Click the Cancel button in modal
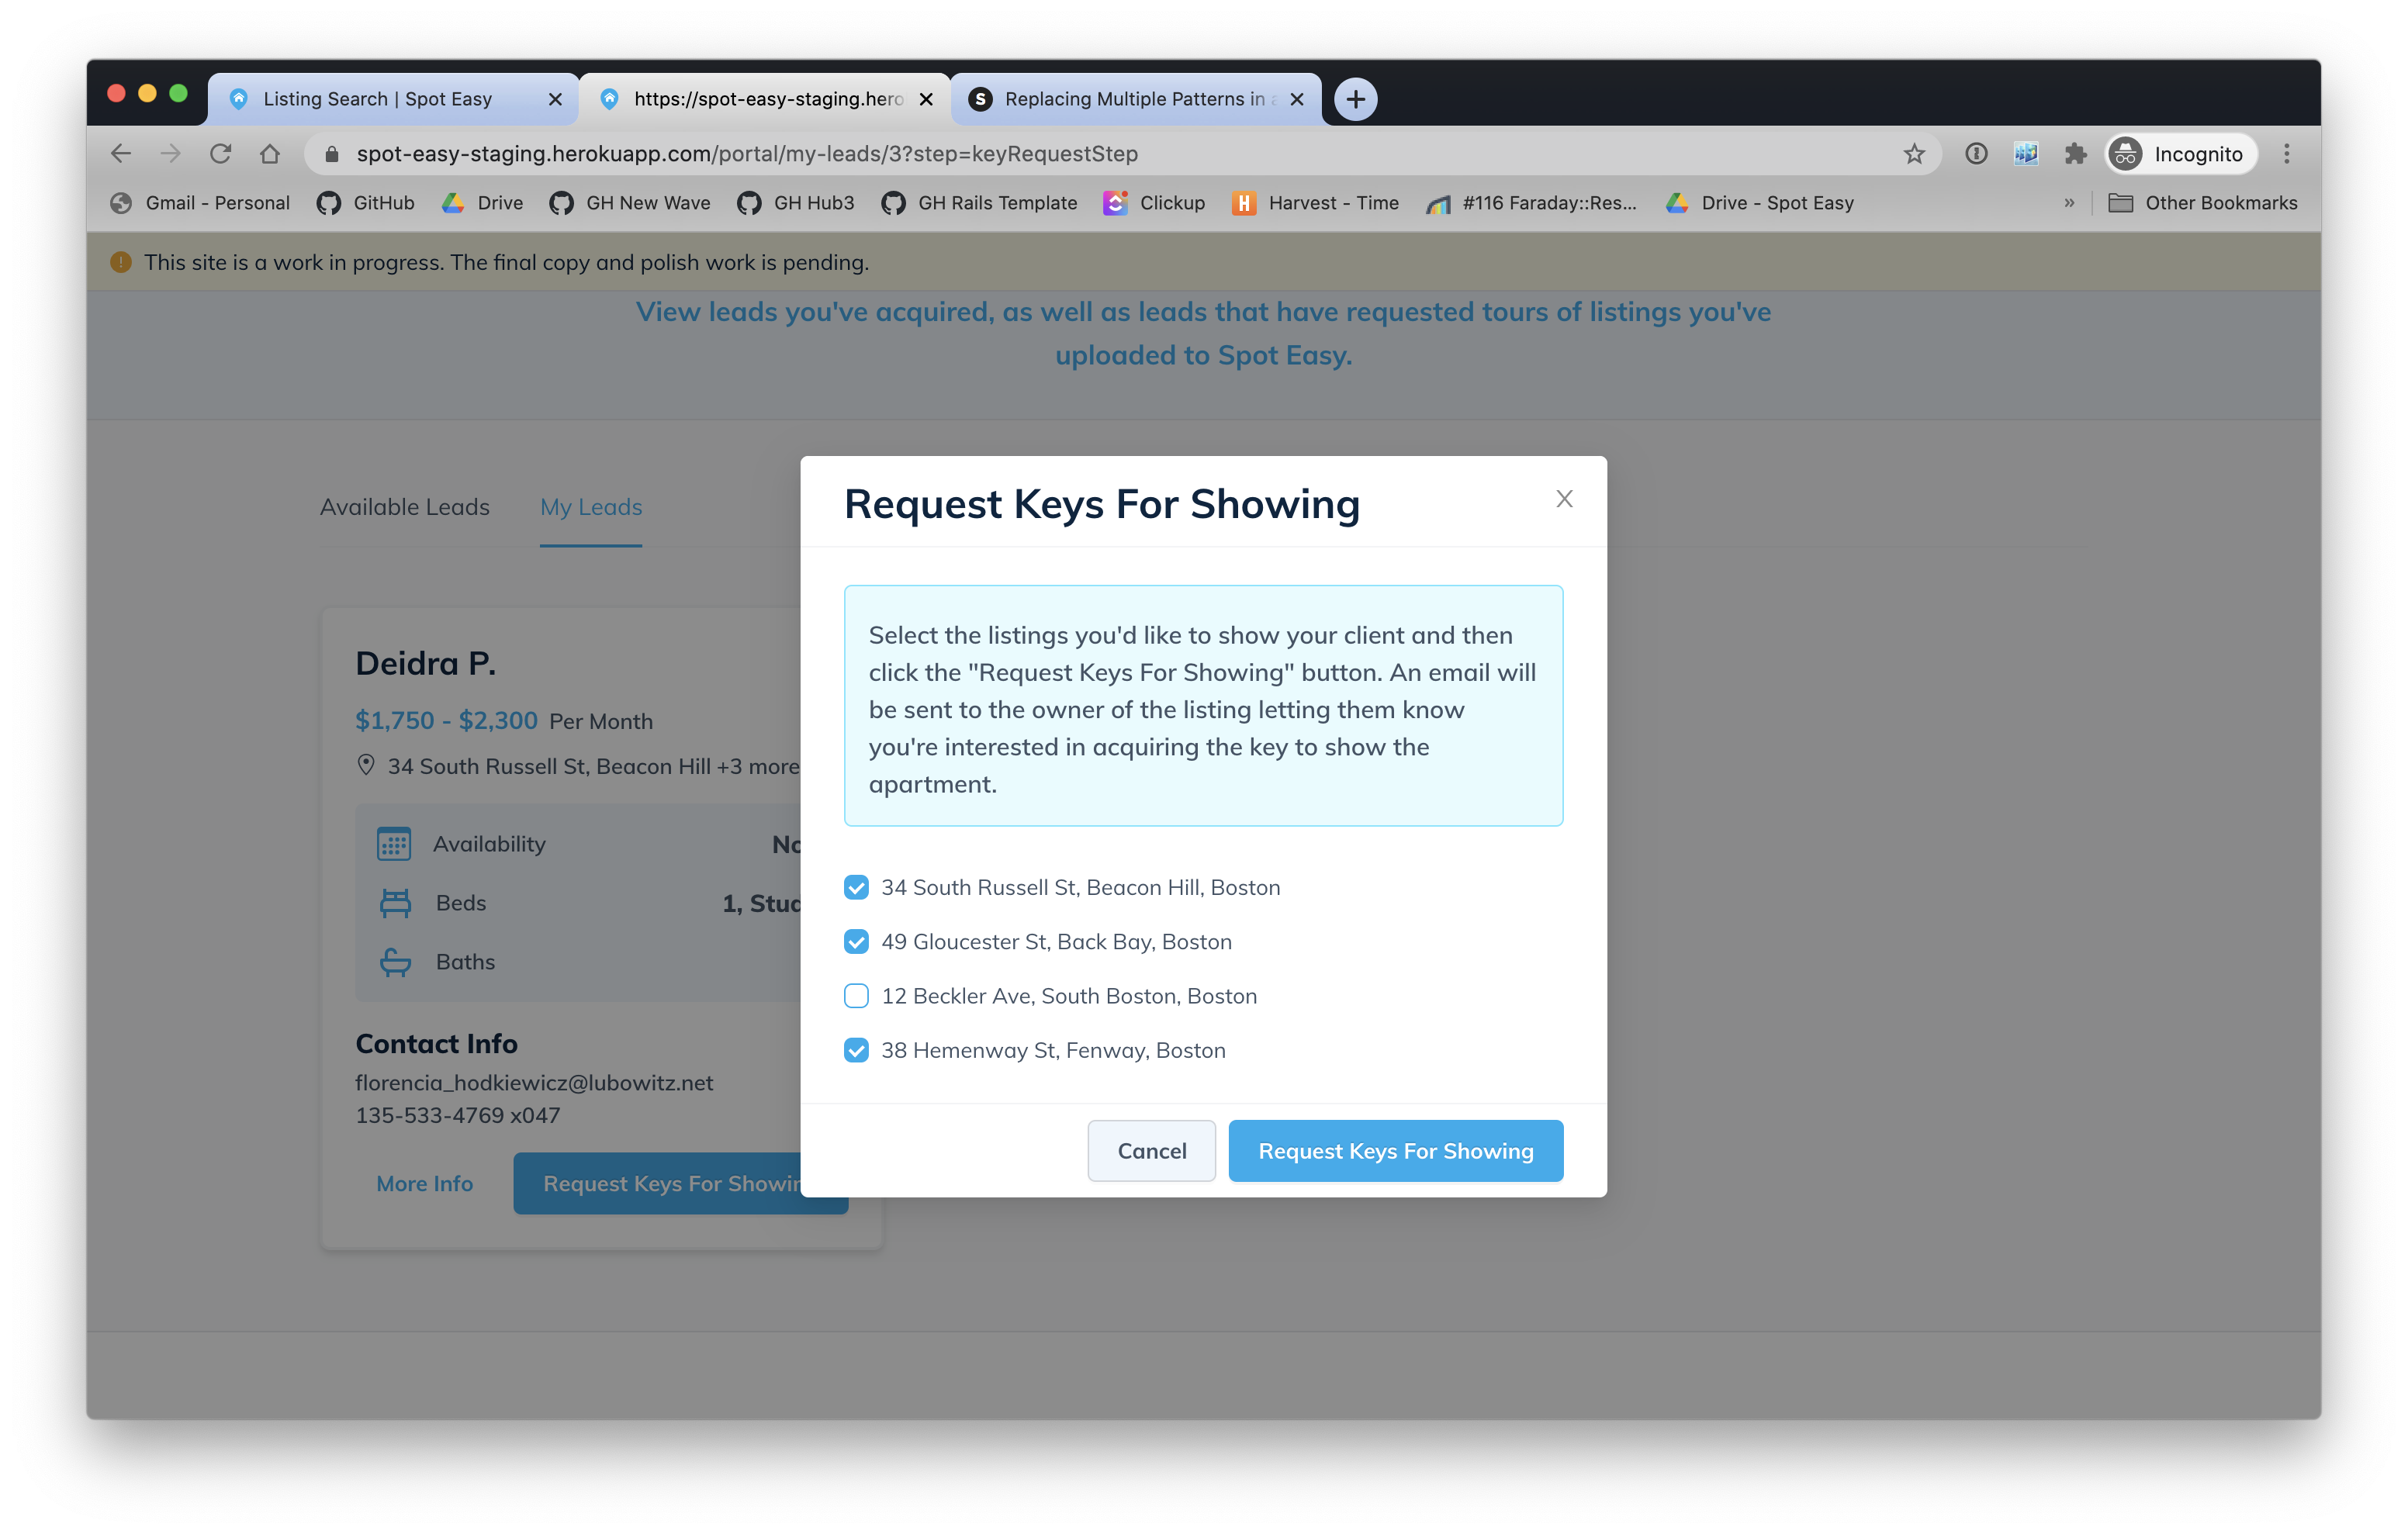 point(1151,1151)
